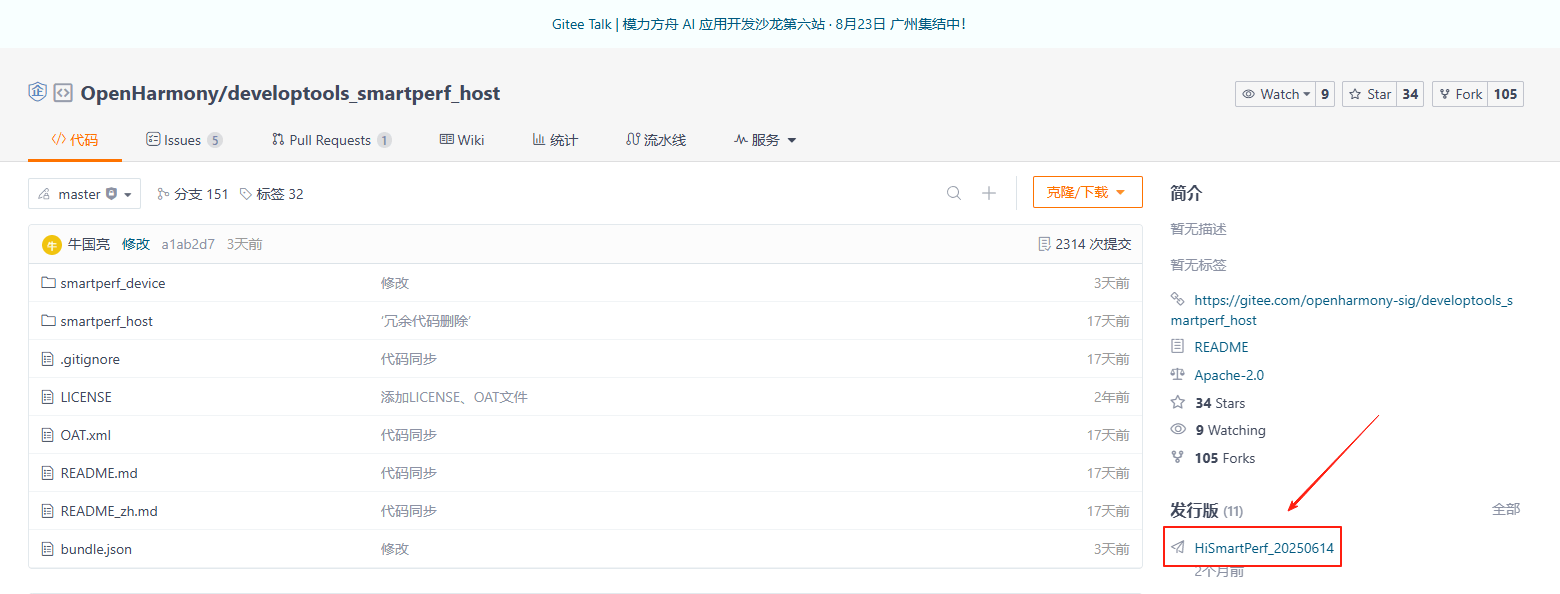
Task: Open the master branch dropdown
Action: click(84, 194)
